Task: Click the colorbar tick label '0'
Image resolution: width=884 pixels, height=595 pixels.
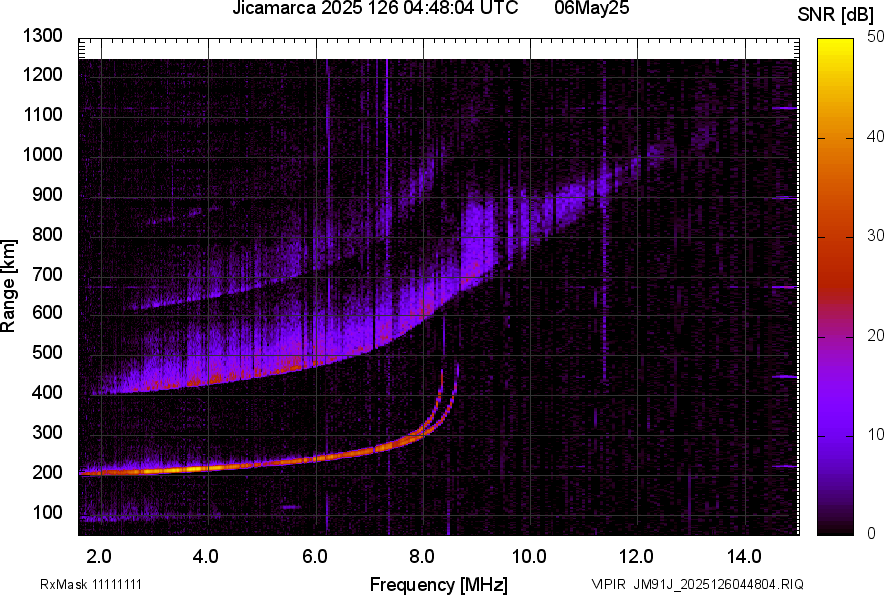Action: click(x=872, y=533)
